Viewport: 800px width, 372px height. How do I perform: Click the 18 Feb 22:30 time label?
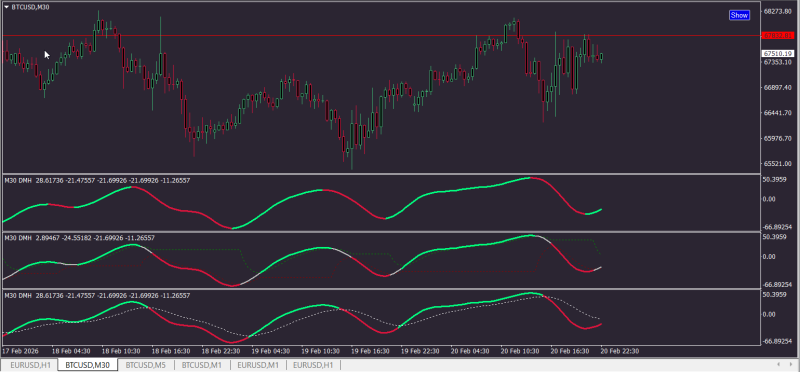(x=221, y=352)
